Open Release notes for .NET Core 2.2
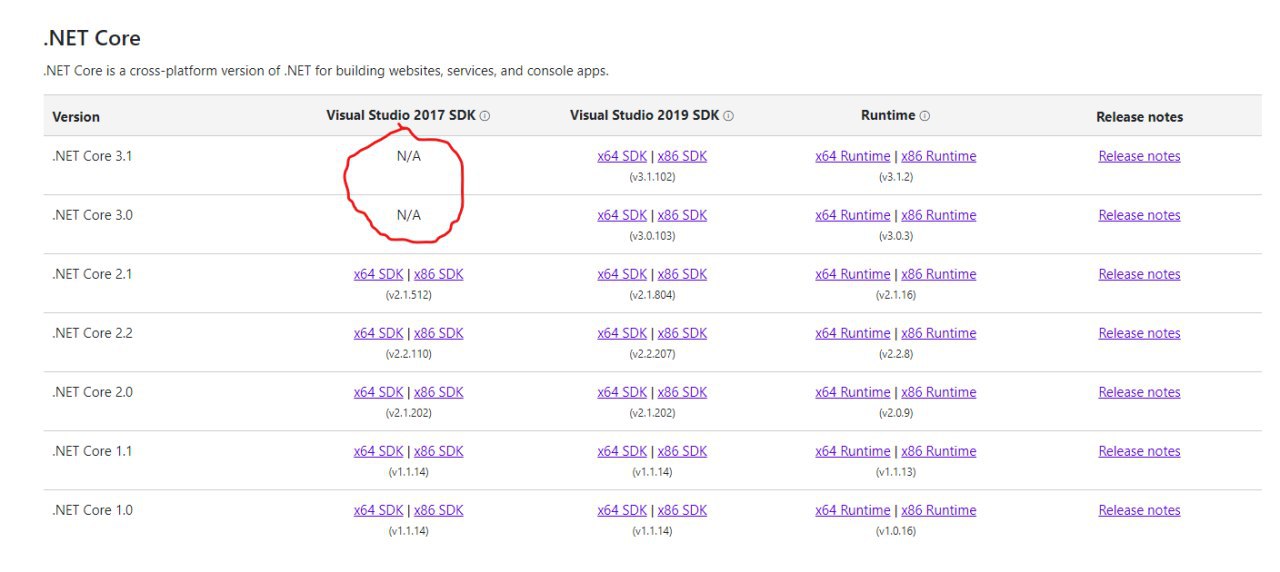Image resolution: width=1280 pixels, height=572 pixels. click(x=1139, y=333)
